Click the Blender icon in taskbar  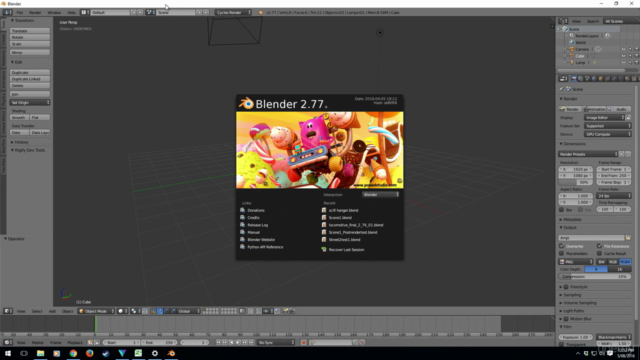click(171, 353)
